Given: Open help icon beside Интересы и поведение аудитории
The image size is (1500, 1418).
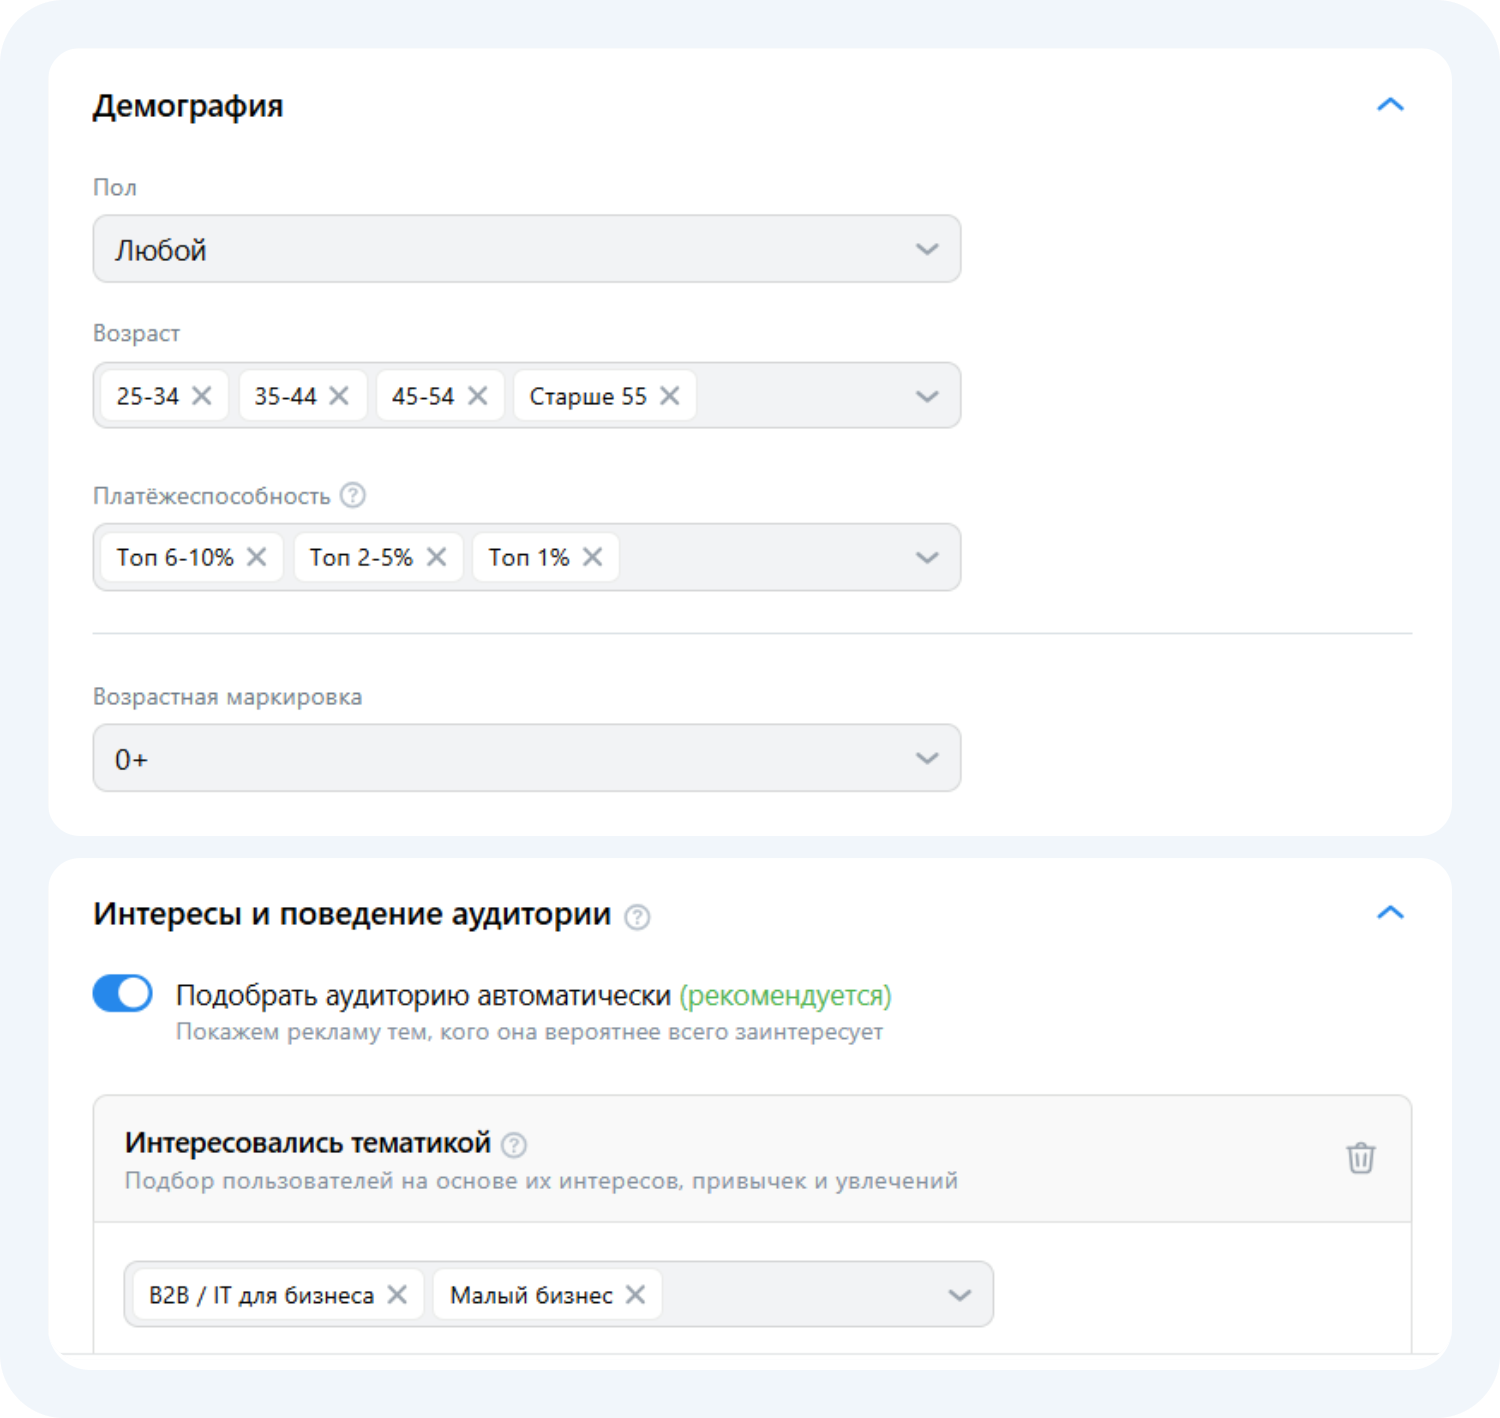Looking at the screenshot, I should tap(637, 916).
